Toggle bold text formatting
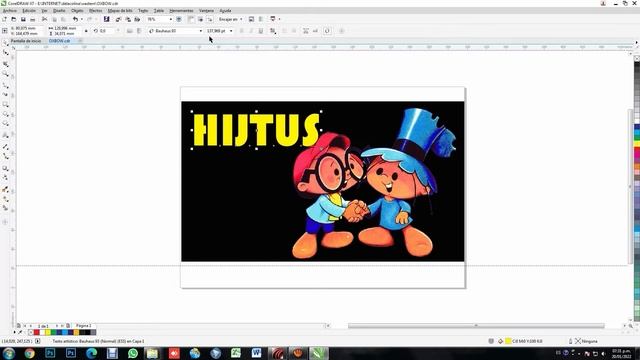Screen dimensions: 640x360 click(x=241, y=31)
